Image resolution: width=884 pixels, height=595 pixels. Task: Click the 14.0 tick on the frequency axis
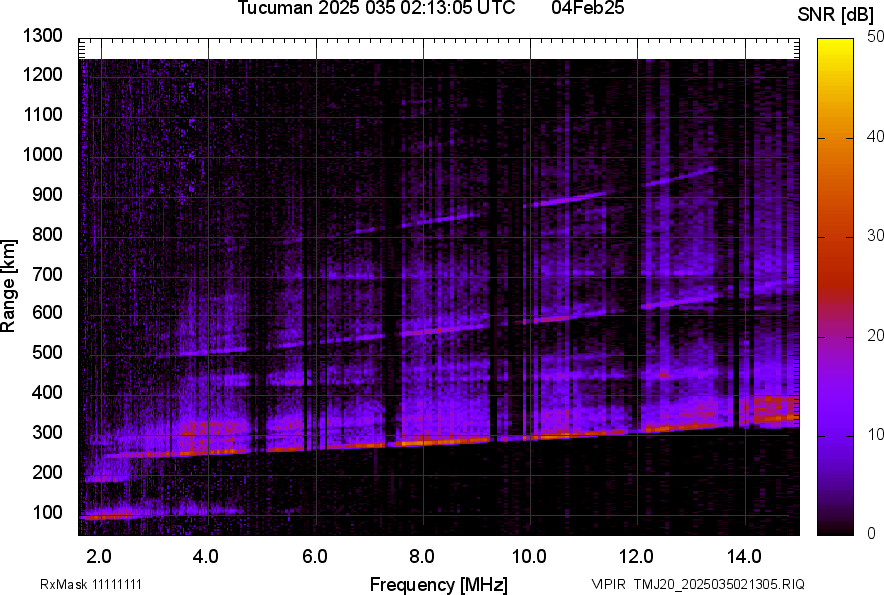(x=744, y=556)
